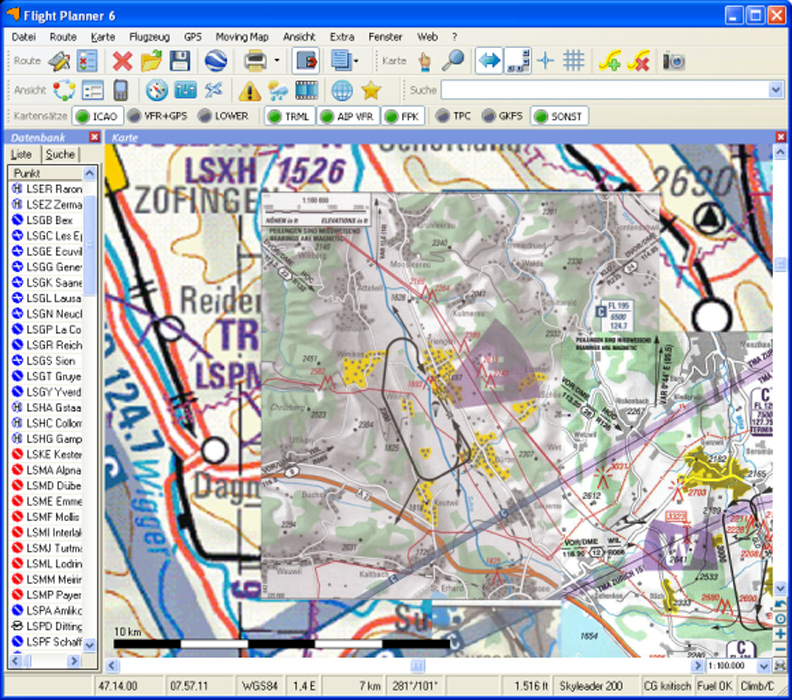Switch to the Suche tab
Image resolution: width=792 pixels, height=700 pixels.
coord(60,154)
